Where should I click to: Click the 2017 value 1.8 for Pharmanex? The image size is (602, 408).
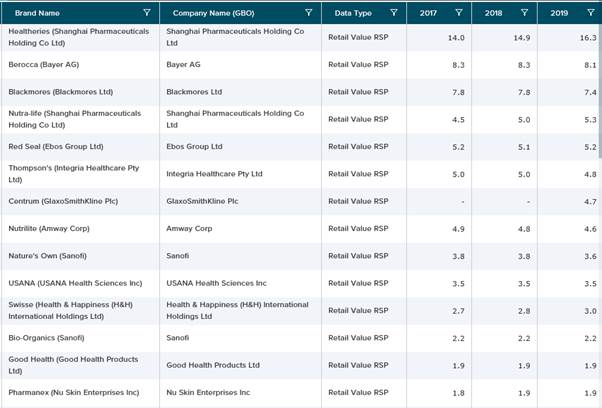click(458, 393)
